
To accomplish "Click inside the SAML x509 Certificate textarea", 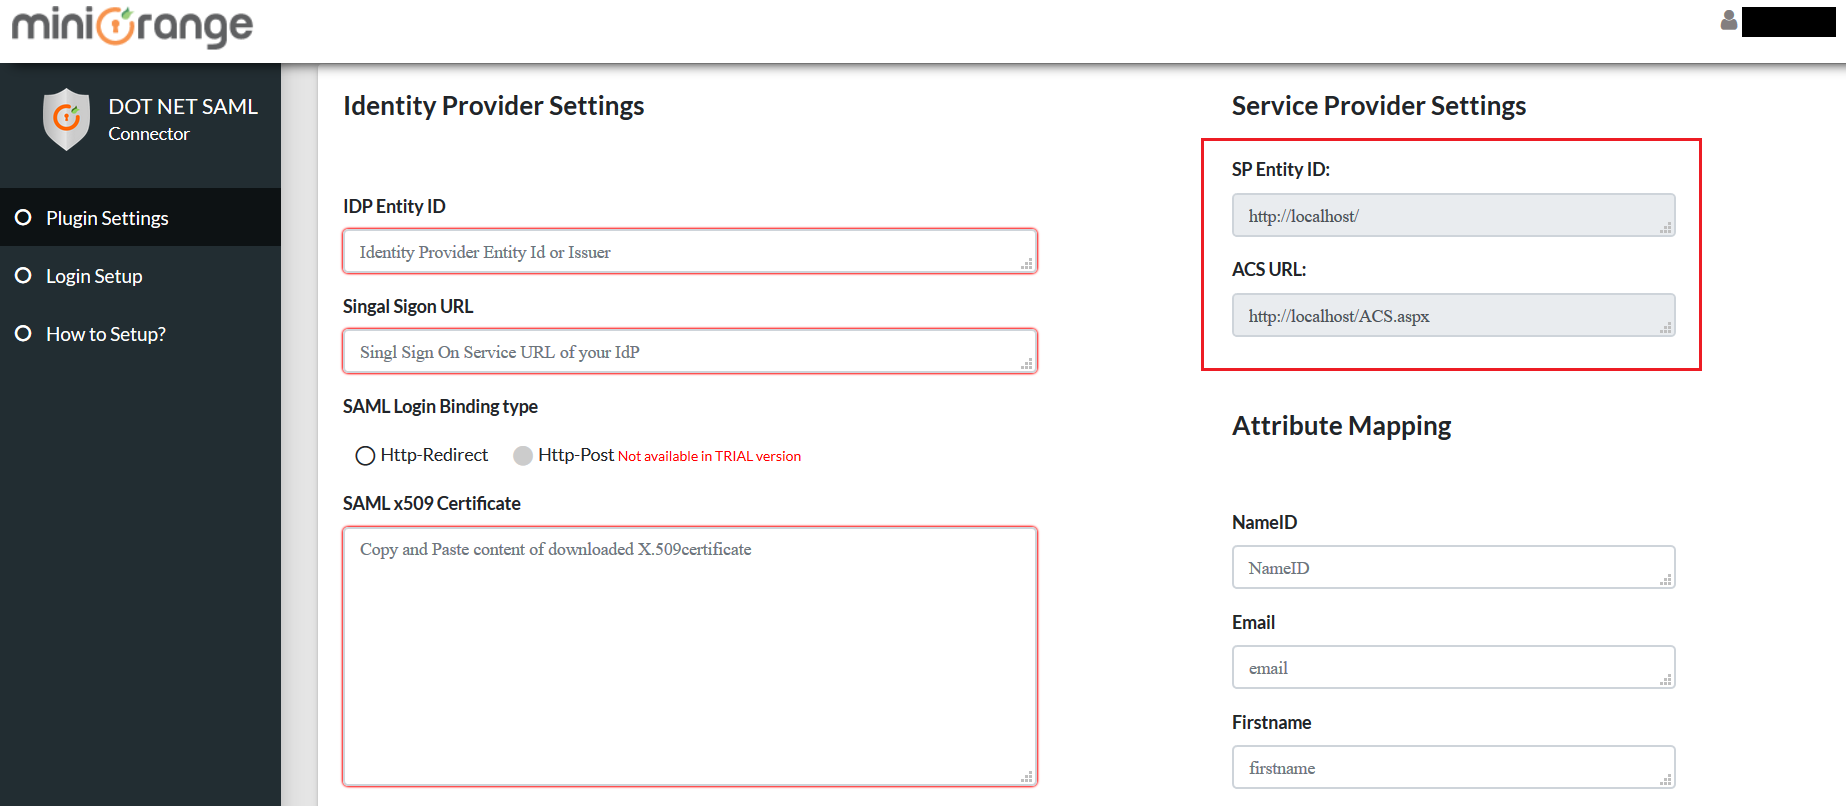I will (x=690, y=656).
